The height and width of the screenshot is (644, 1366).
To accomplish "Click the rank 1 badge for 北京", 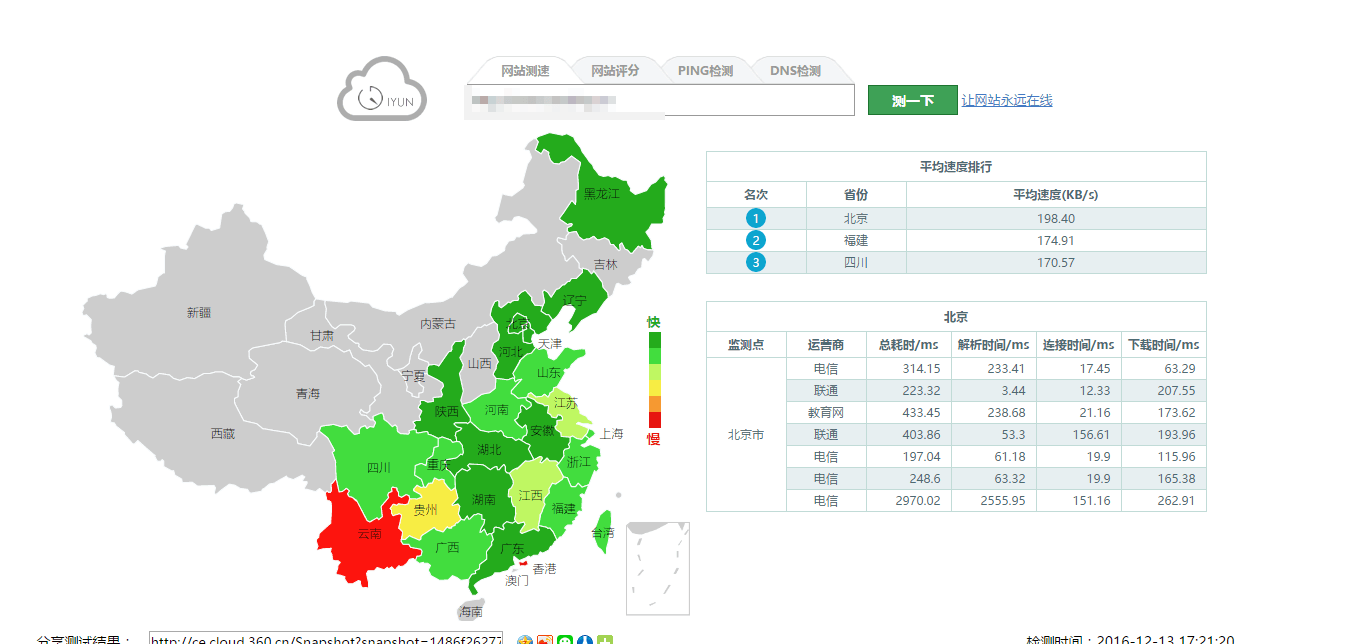I will [x=756, y=218].
